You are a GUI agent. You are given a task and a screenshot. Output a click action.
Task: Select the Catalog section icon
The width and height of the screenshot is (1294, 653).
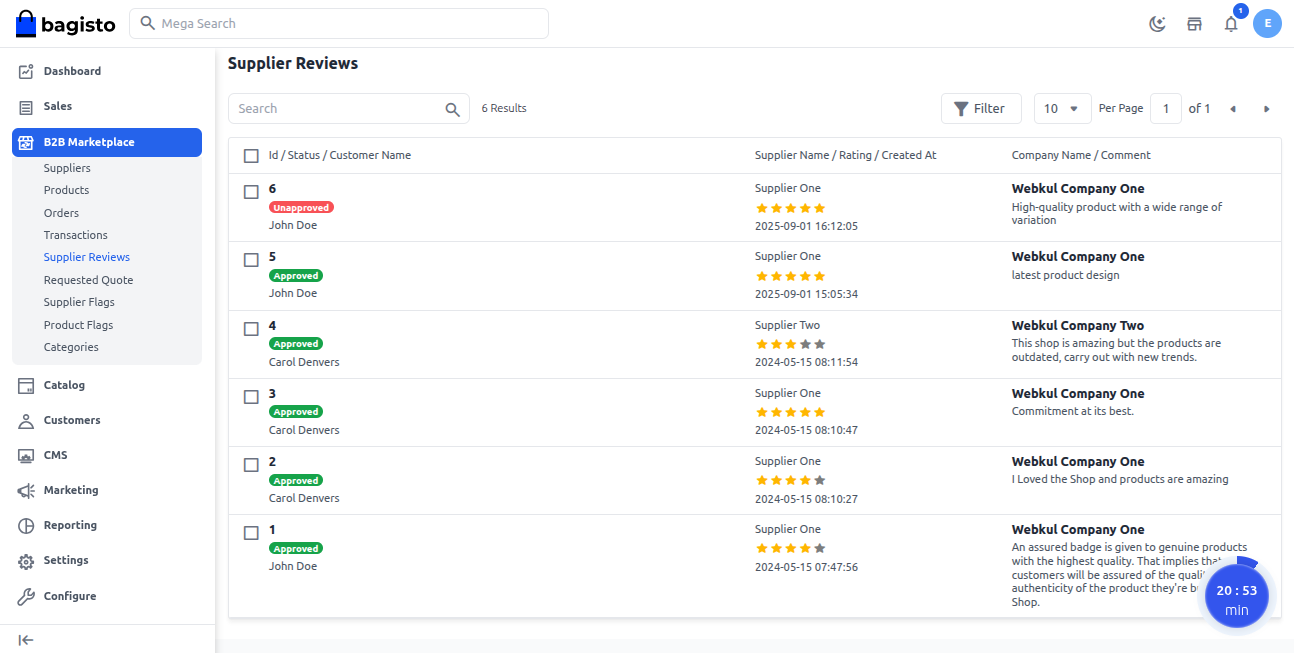[25, 384]
